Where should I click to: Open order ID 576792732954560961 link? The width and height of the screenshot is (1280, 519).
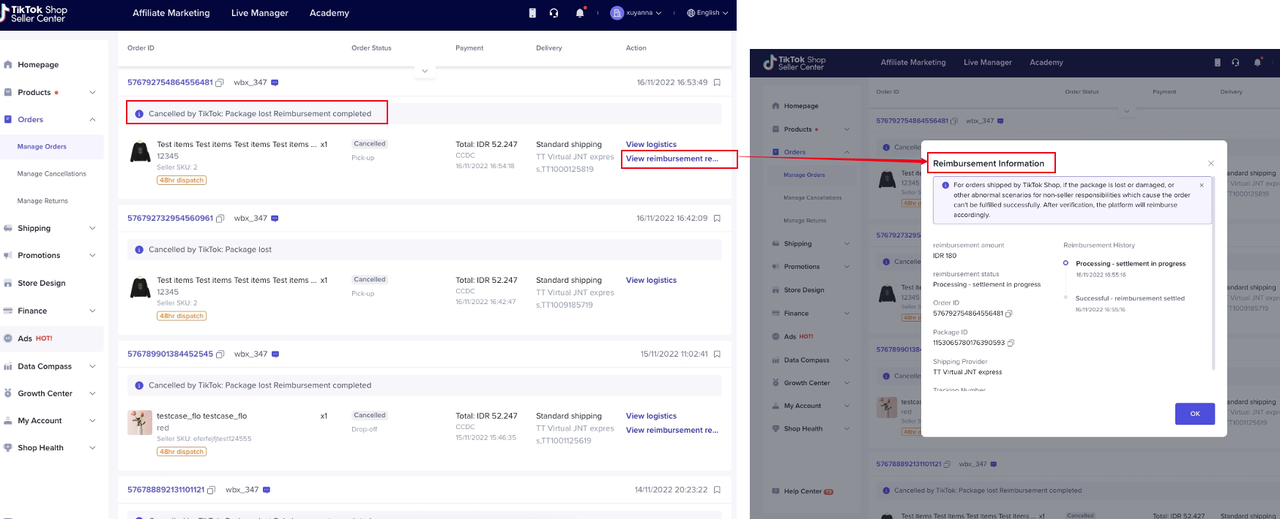tap(170, 218)
